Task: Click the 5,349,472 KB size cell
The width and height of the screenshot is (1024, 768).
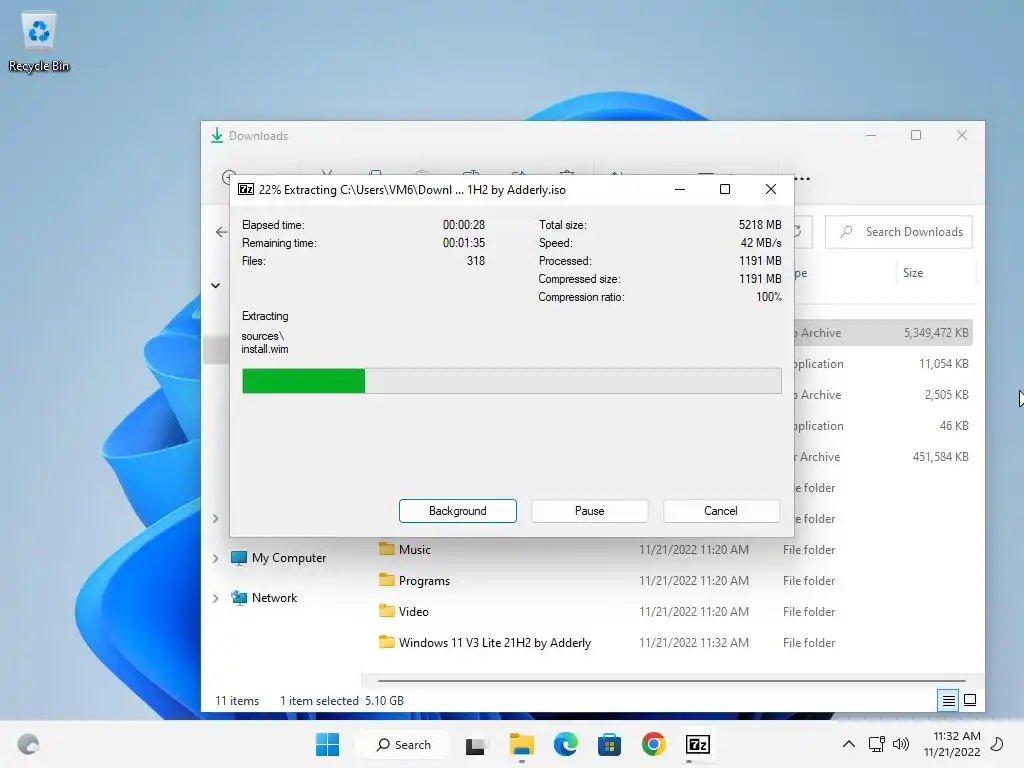Action: [936, 333]
